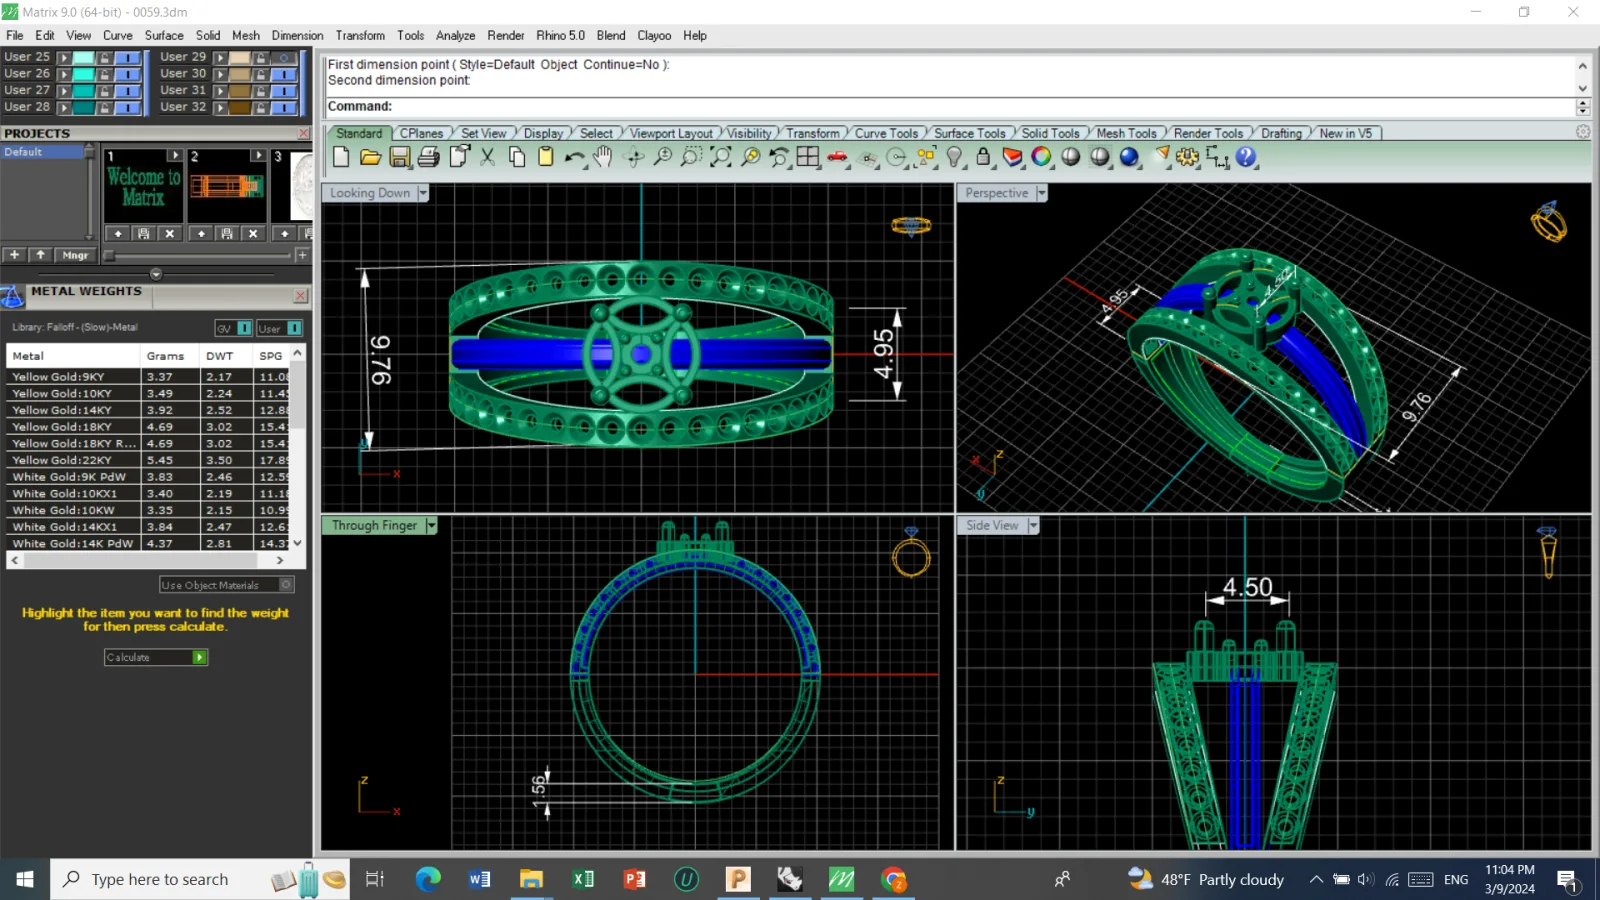1600x900 pixels.
Task: Click the Command input field
Action: coord(950,106)
